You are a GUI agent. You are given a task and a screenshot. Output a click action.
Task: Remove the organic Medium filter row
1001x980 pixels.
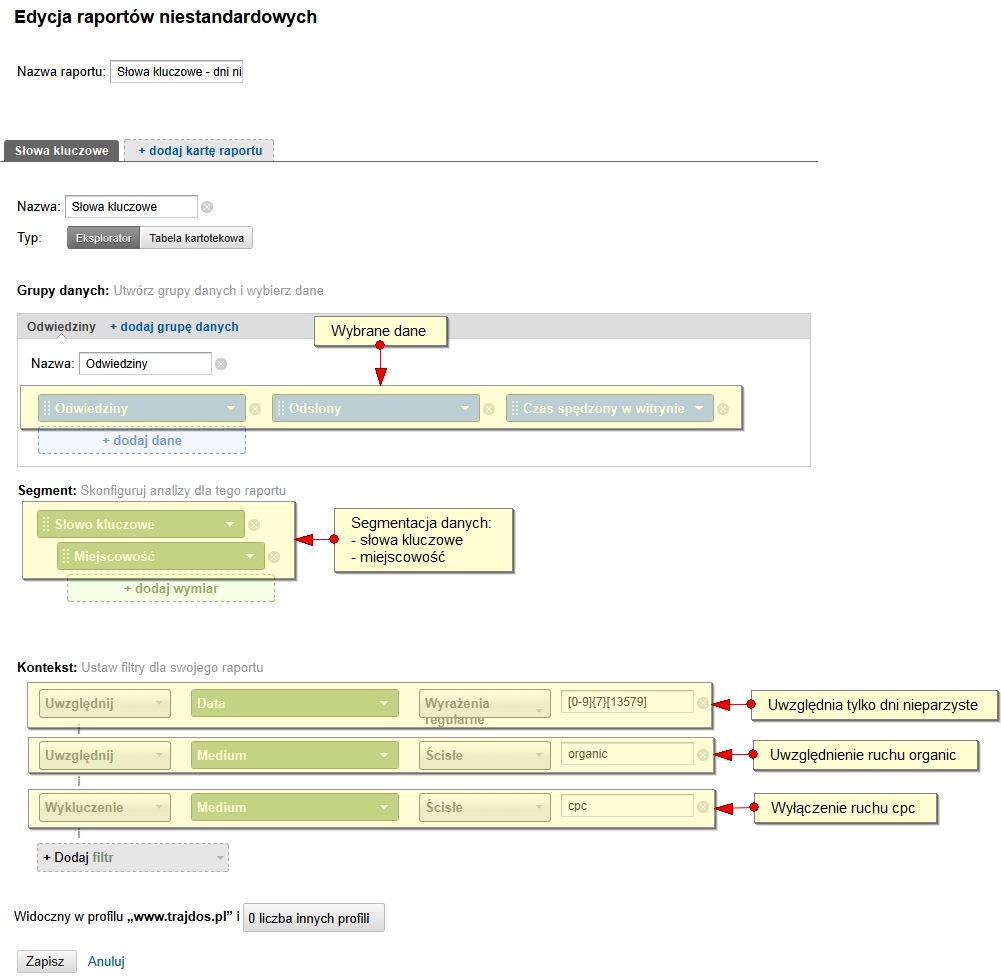703,755
